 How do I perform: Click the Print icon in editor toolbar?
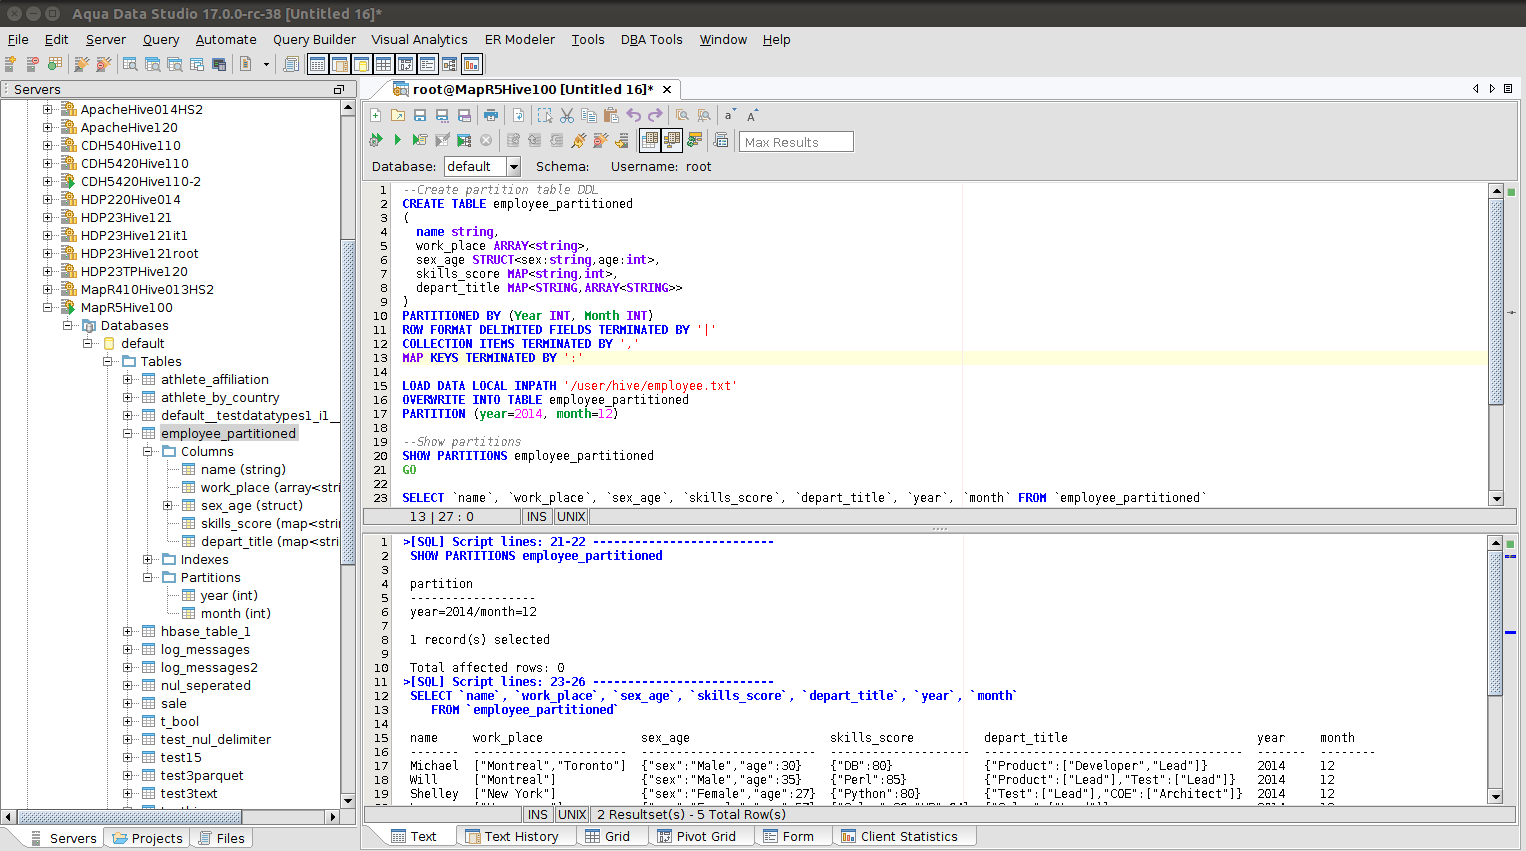(491, 116)
